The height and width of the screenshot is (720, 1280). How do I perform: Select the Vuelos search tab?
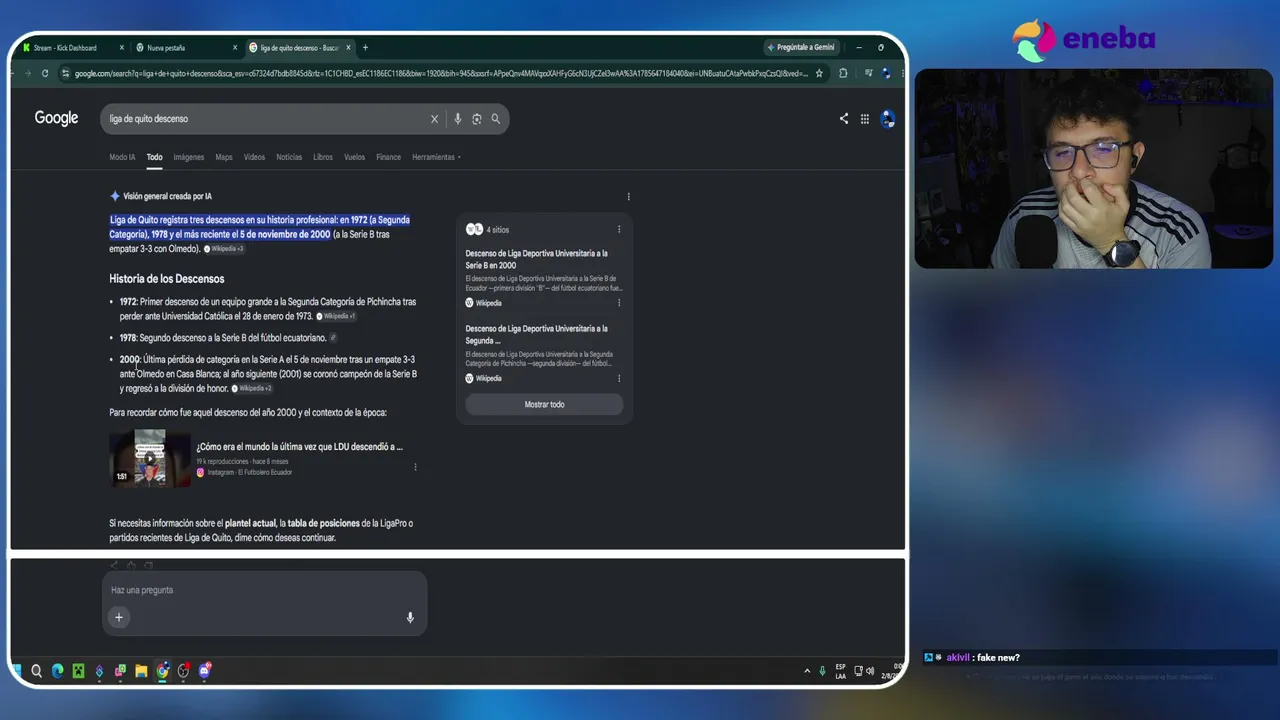pos(354,157)
